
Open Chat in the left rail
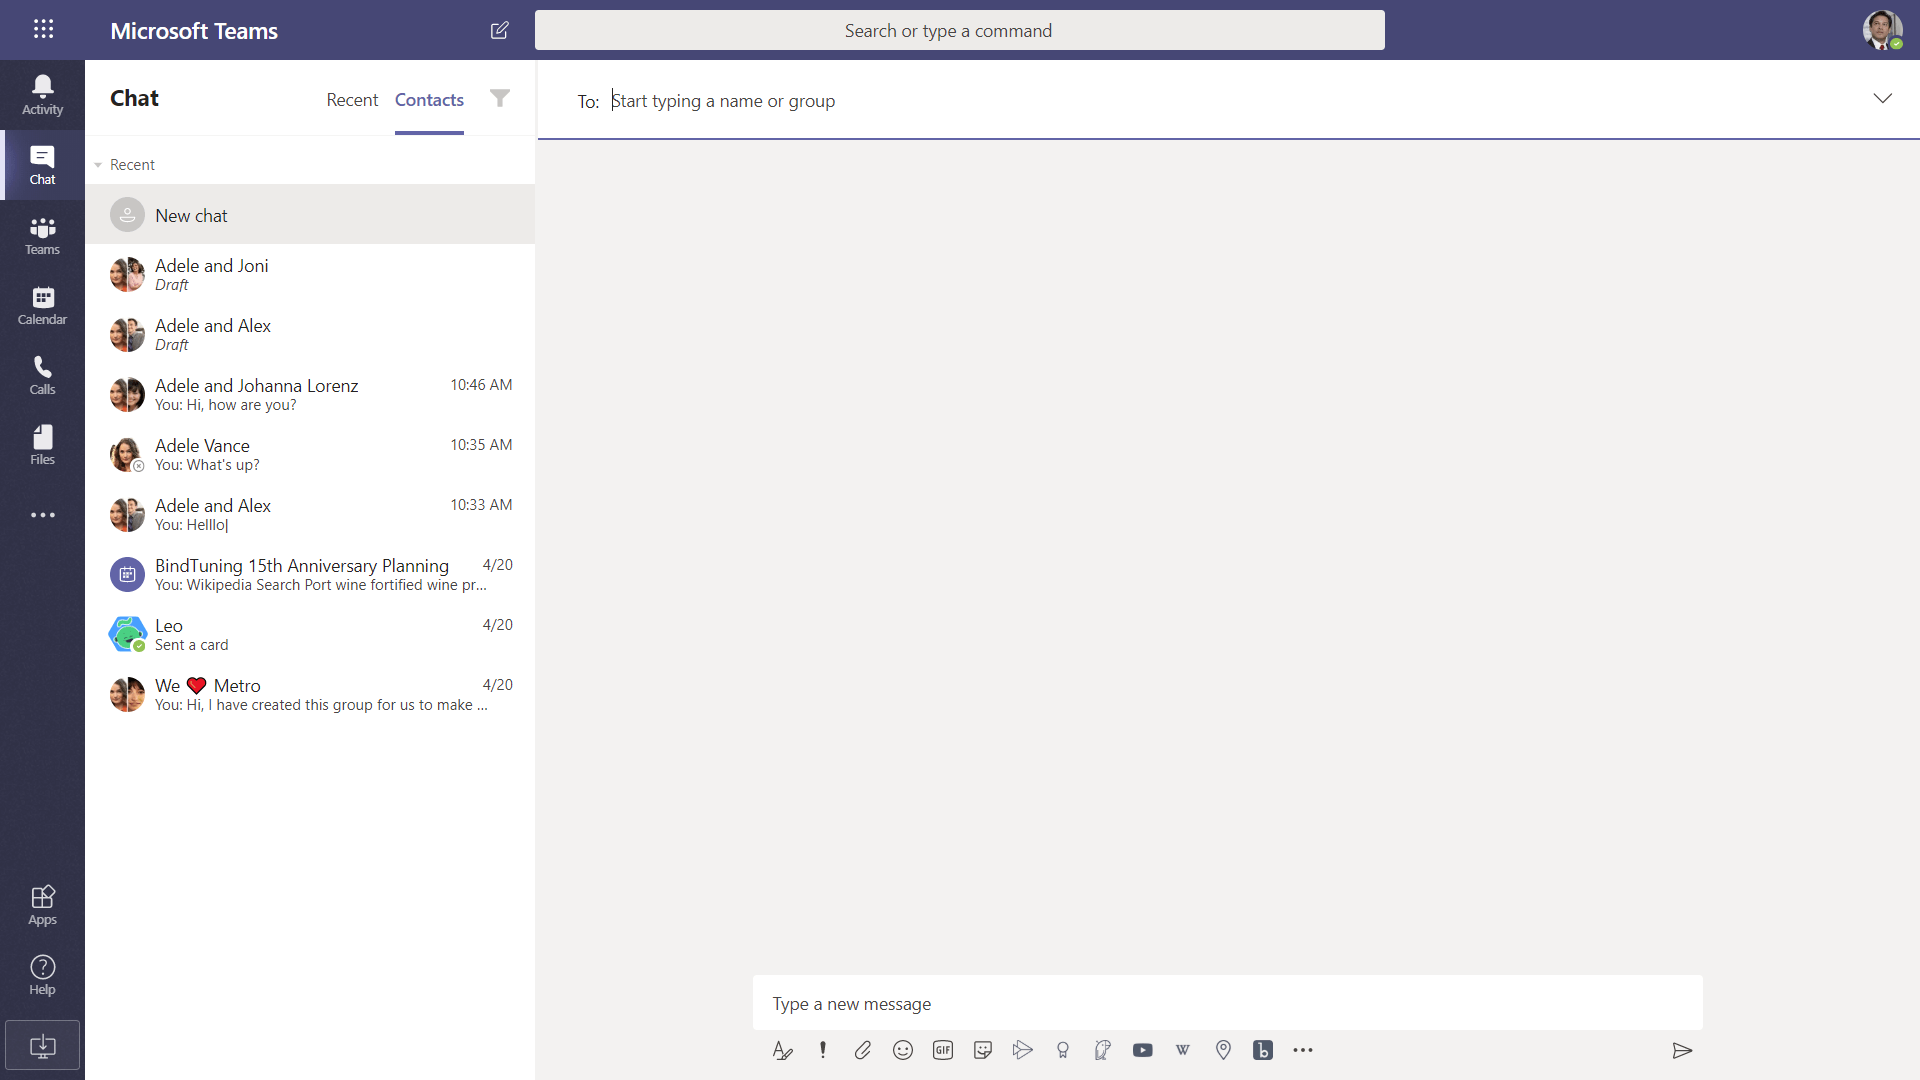point(42,165)
